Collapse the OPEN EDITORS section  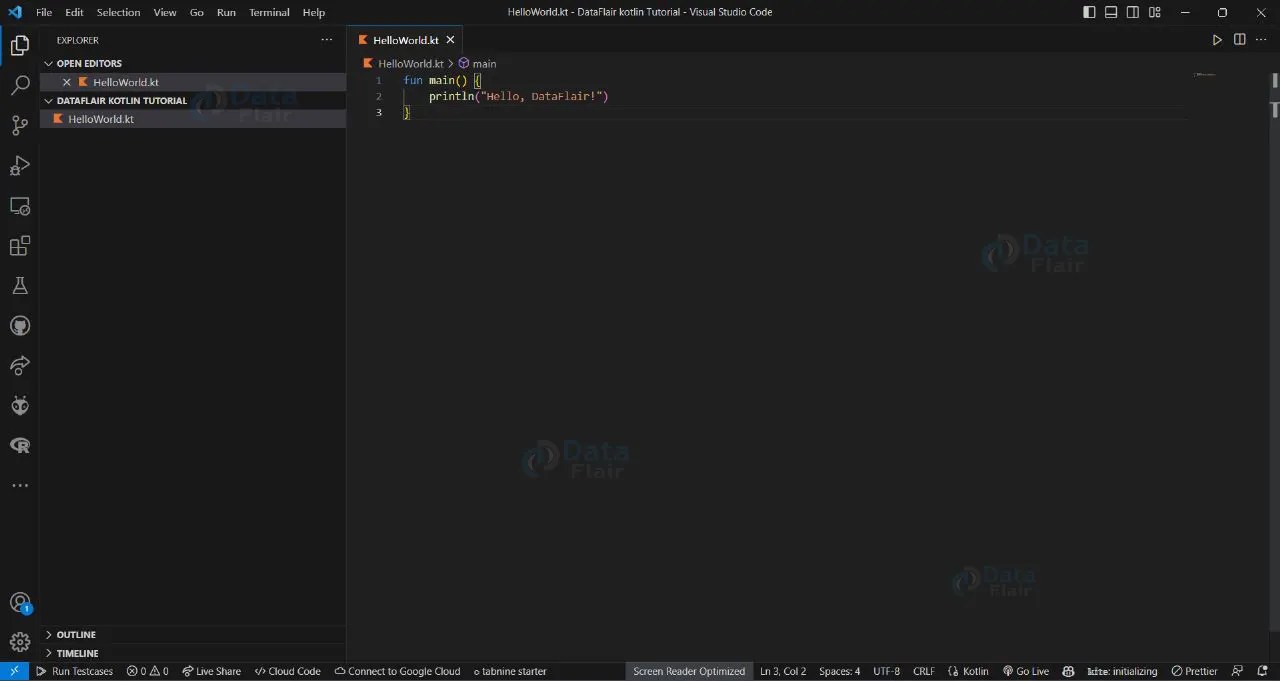click(48, 63)
